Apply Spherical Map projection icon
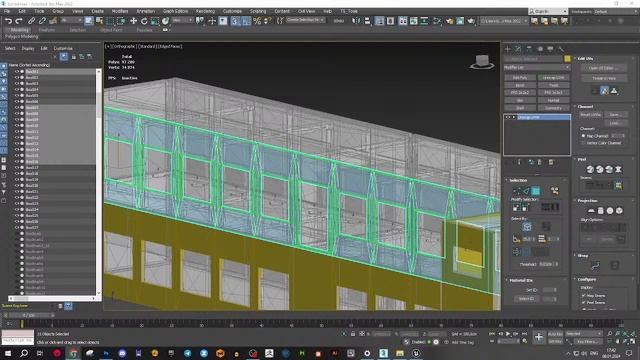This screenshot has height=360, width=640. (610, 210)
